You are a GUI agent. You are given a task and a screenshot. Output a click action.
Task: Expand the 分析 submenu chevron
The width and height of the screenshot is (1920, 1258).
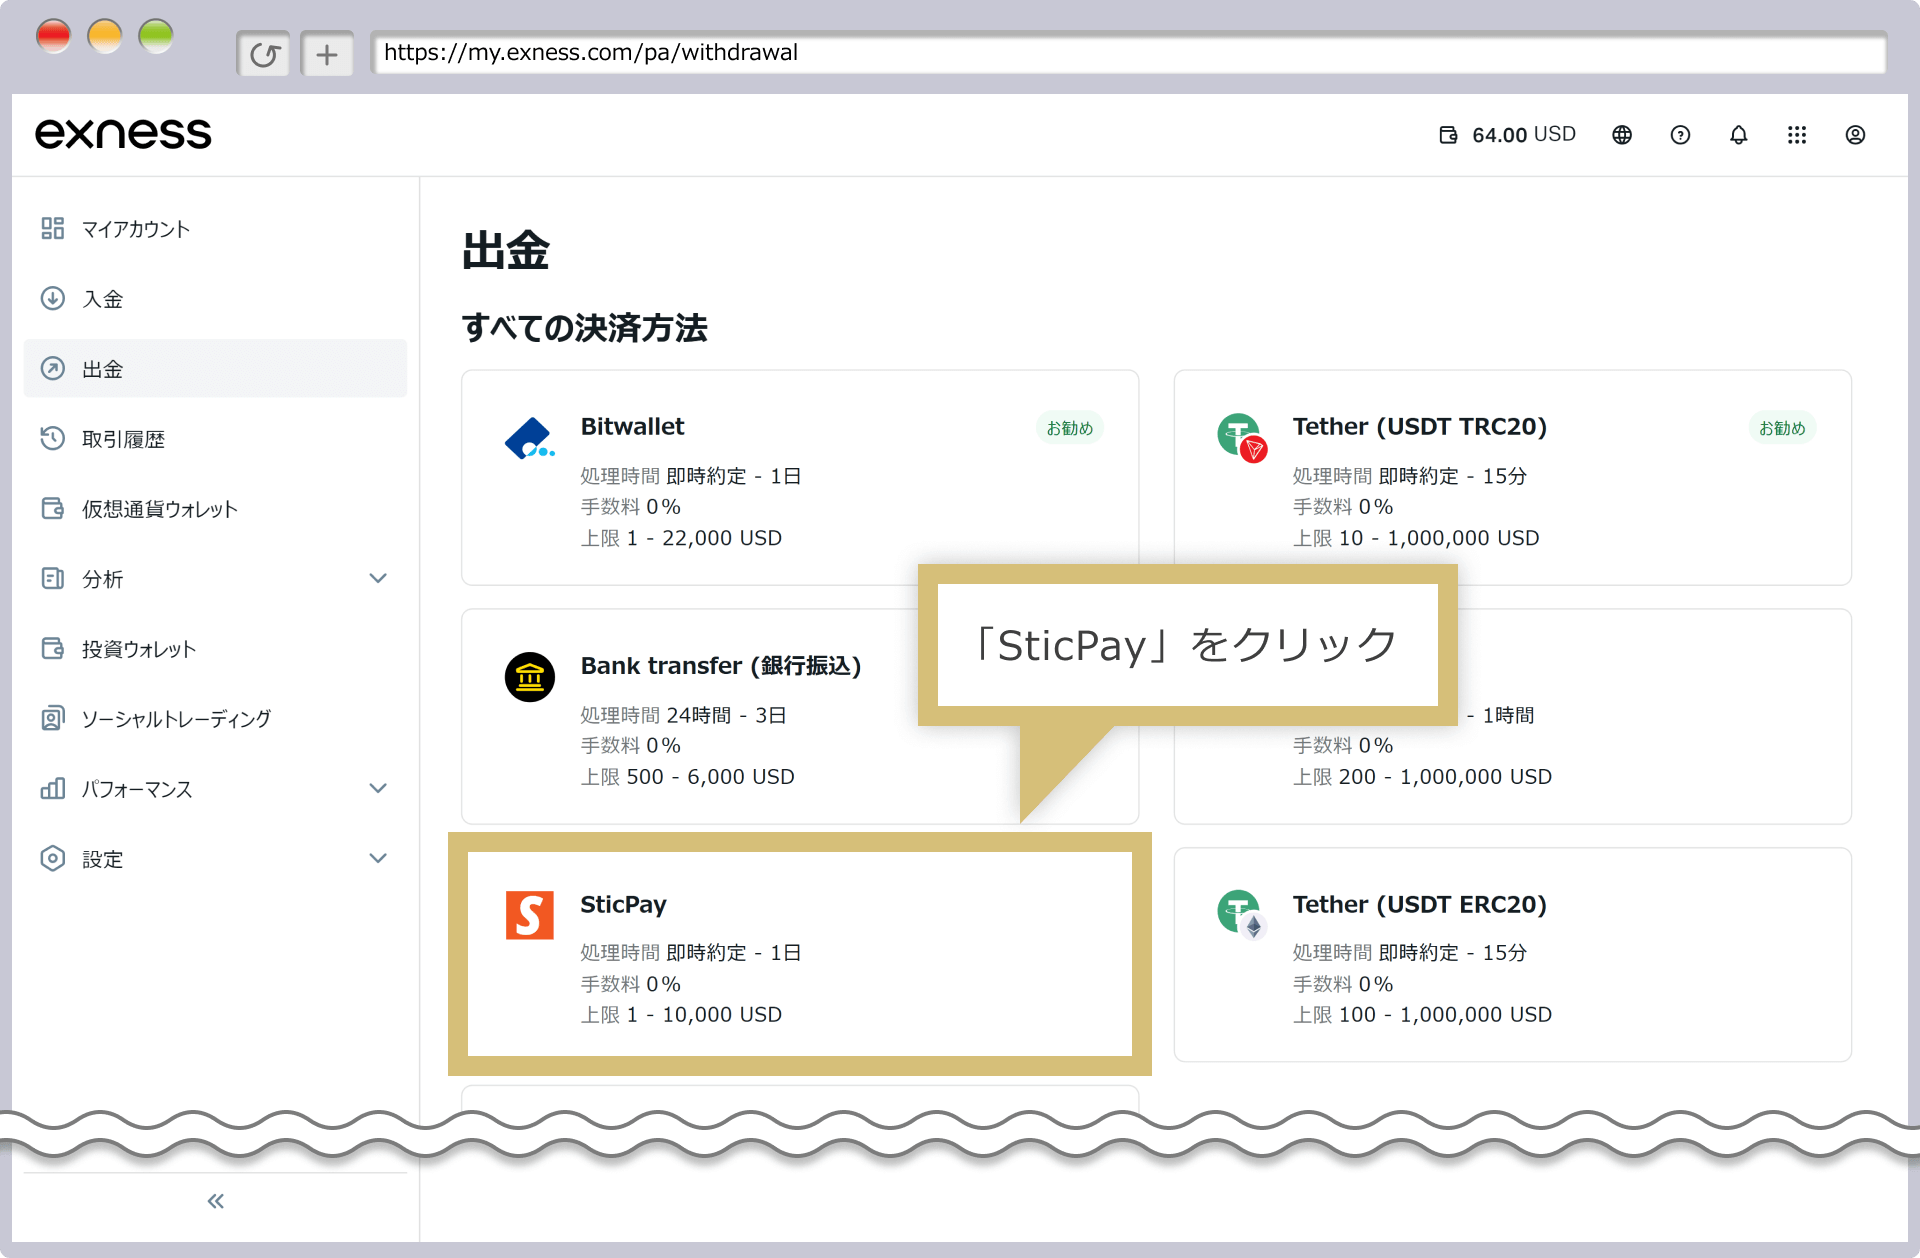[378, 578]
